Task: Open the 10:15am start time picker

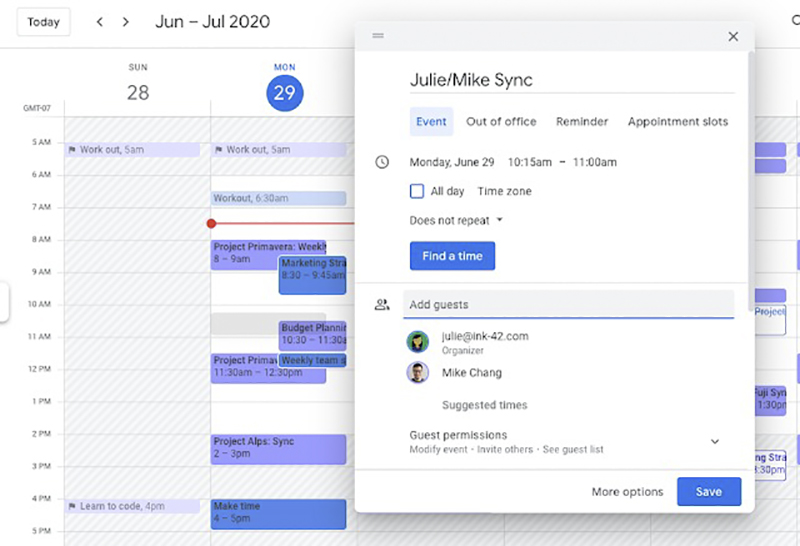Action: coord(530,162)
